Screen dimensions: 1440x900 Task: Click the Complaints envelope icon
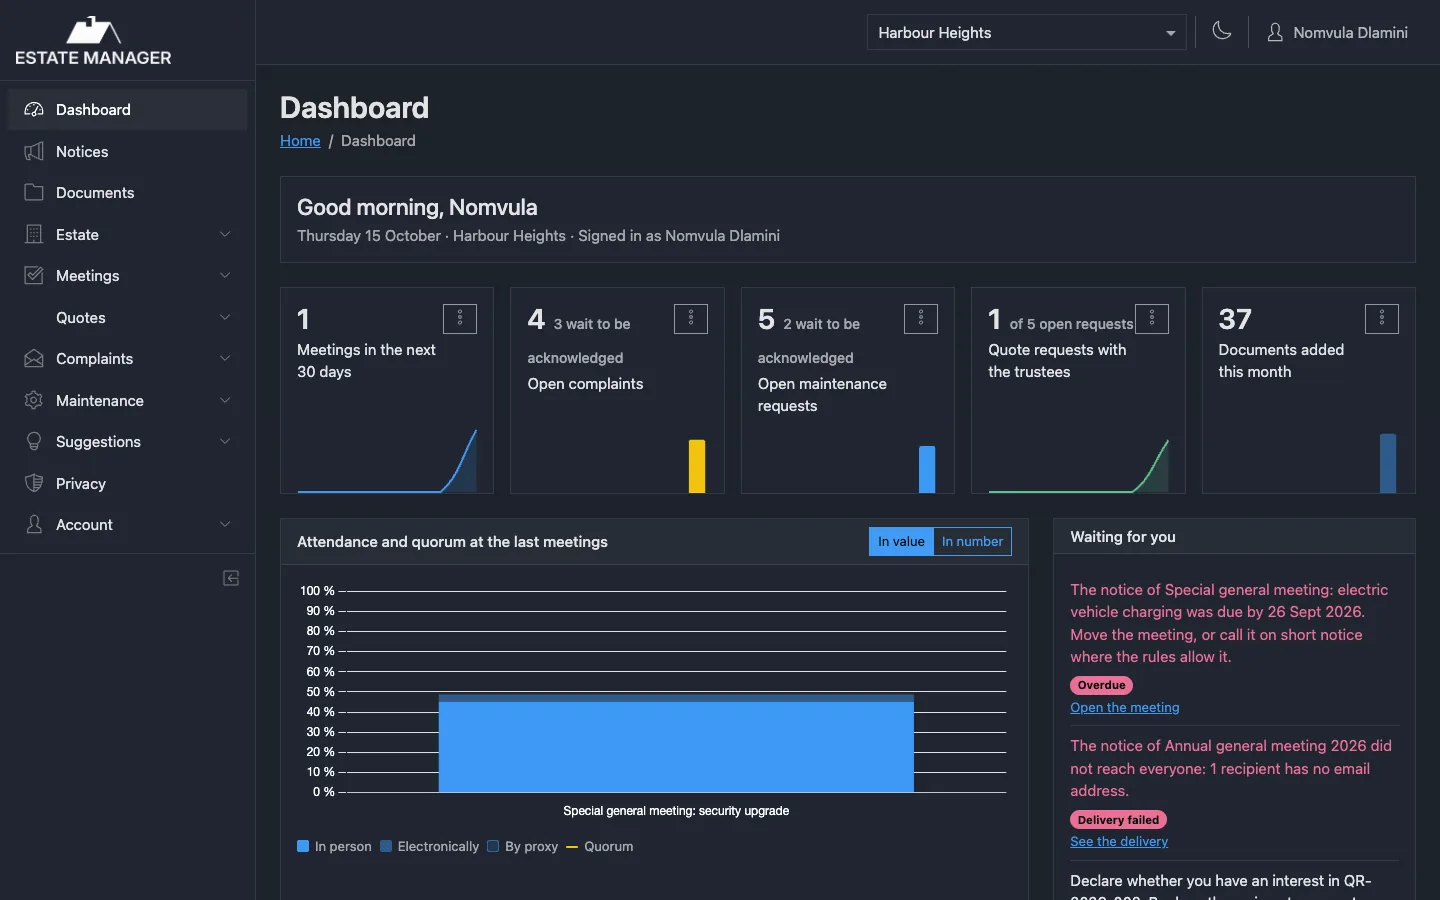(34, 358)
